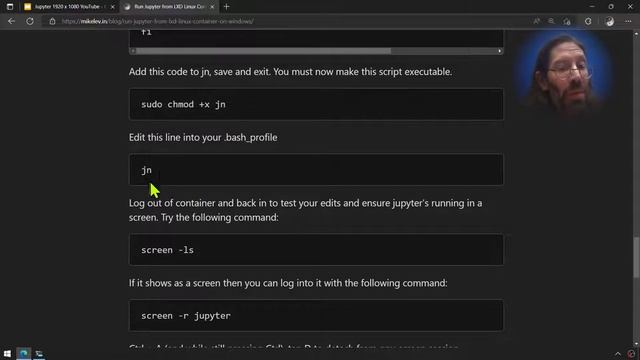Click the page vertical scrollbar thumb
This screenshot has height=360, width=640.
click(636, 257)
